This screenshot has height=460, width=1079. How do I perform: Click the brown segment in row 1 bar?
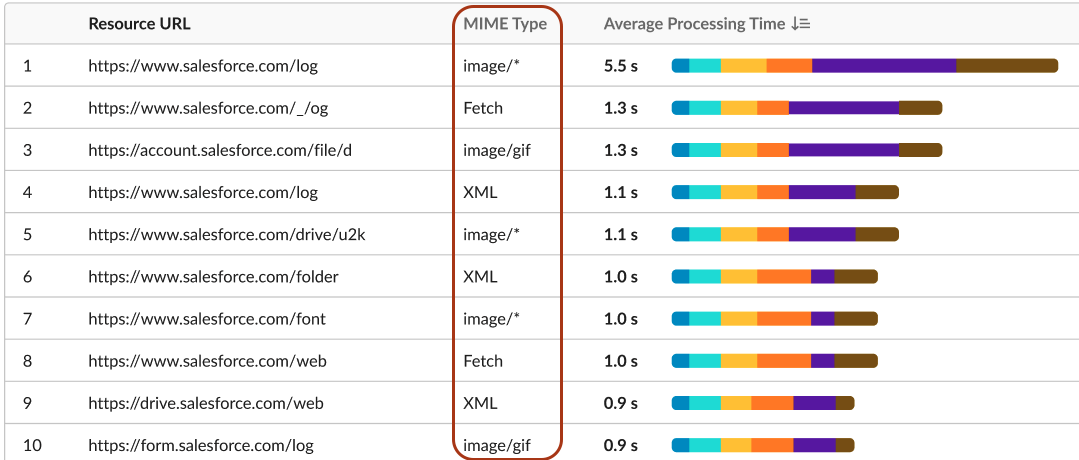[1007, 65]
